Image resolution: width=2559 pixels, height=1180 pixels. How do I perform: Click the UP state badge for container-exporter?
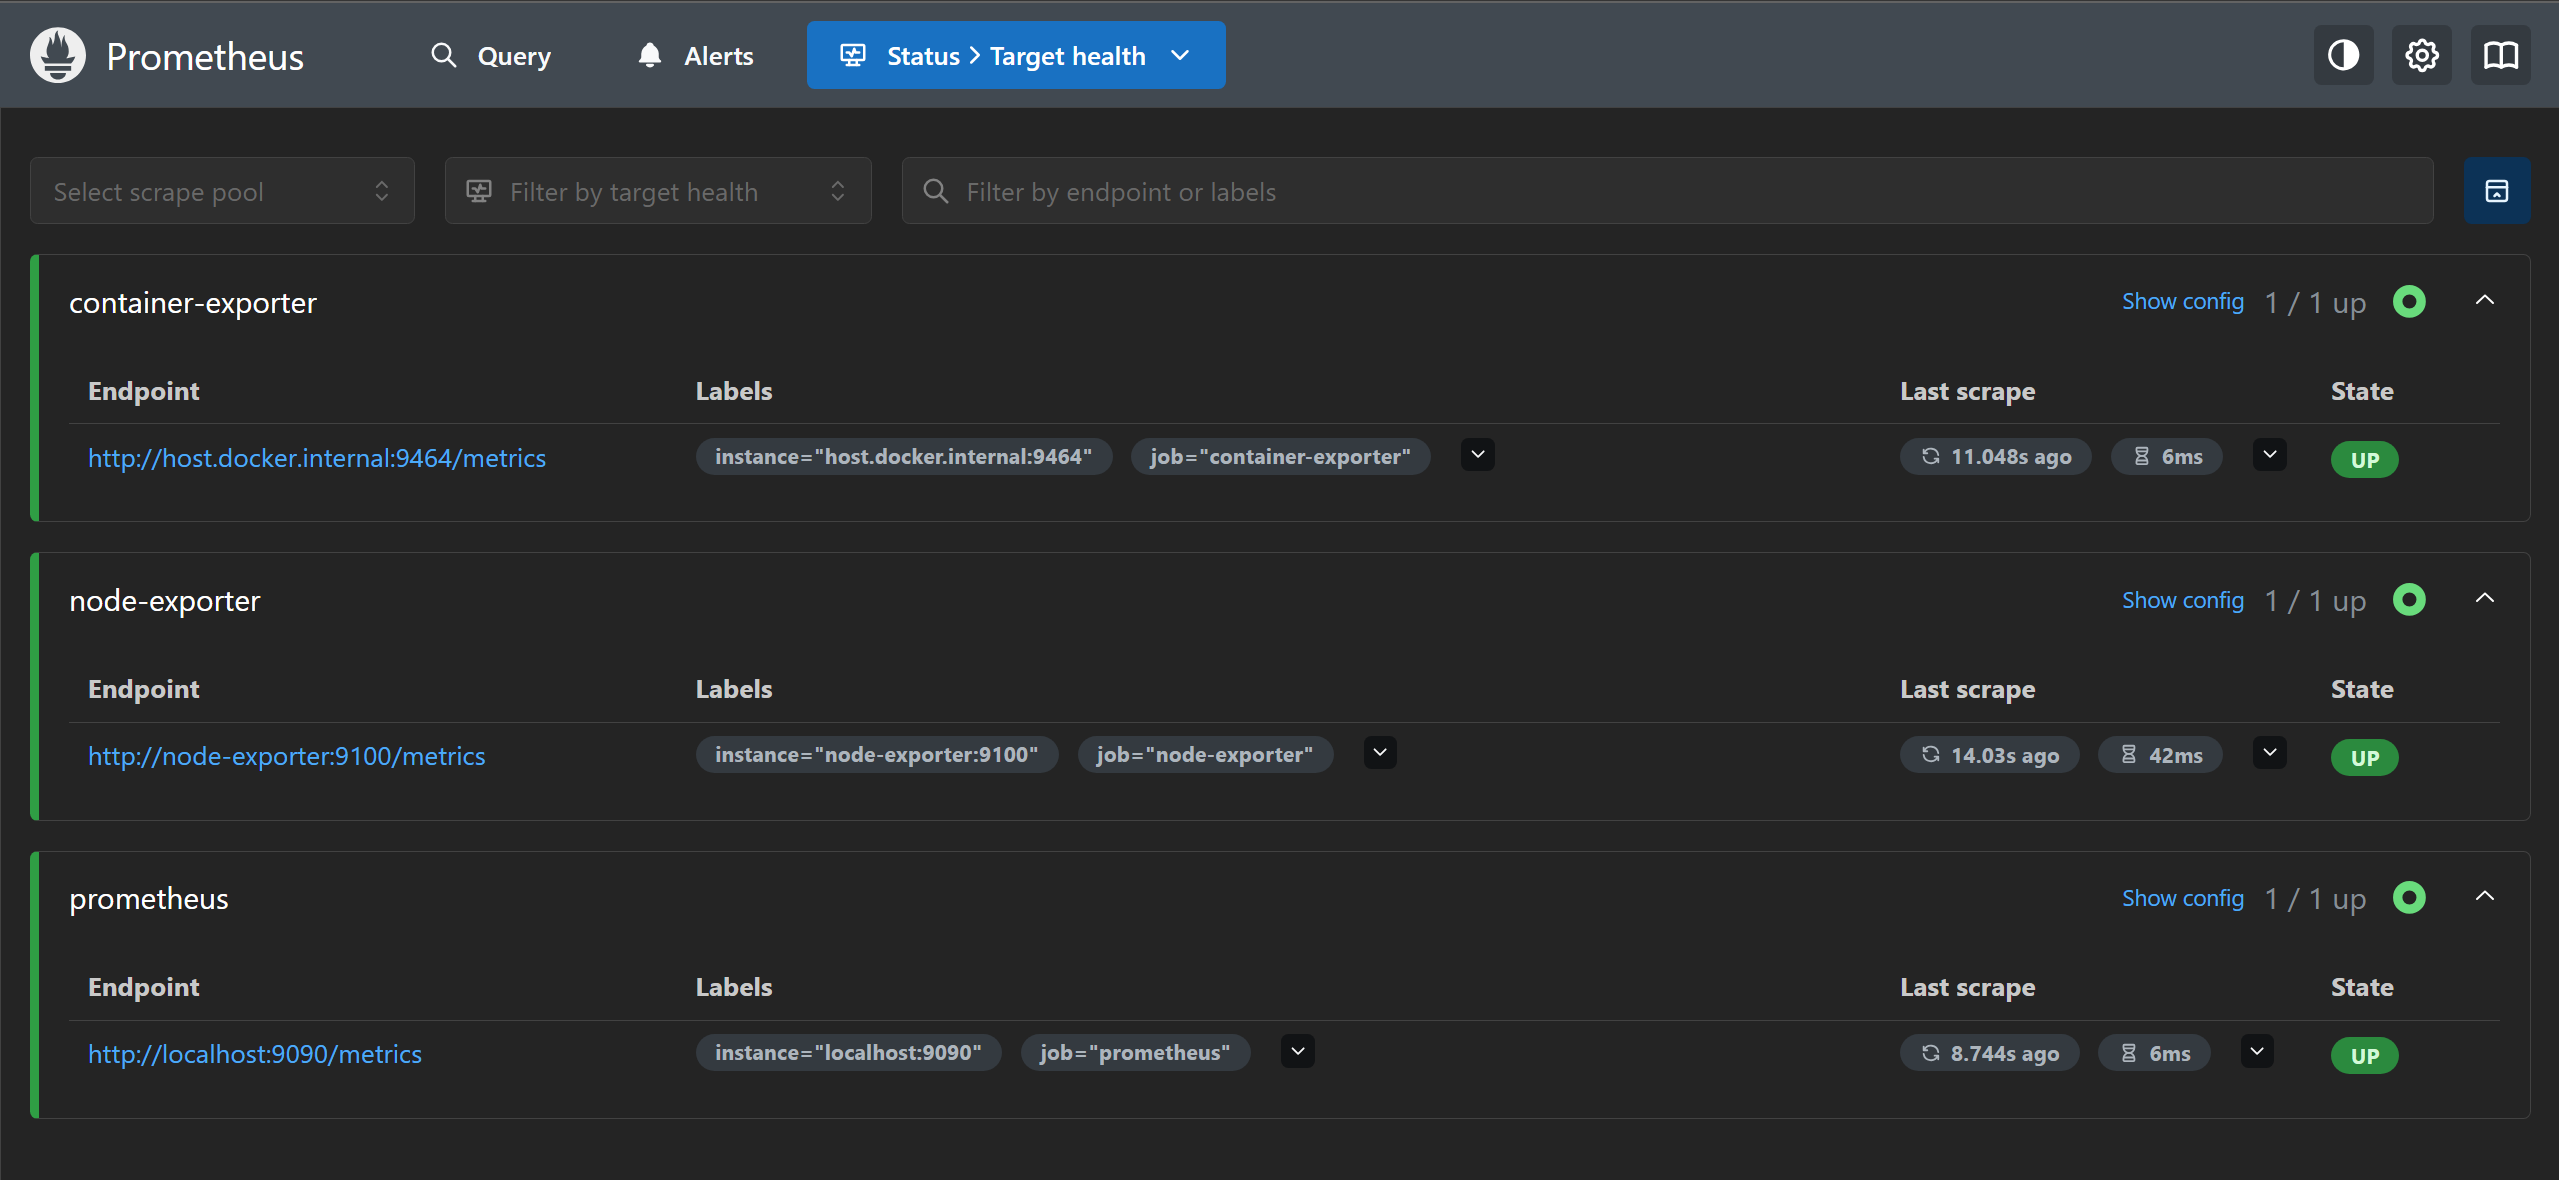pos(2364,460)
